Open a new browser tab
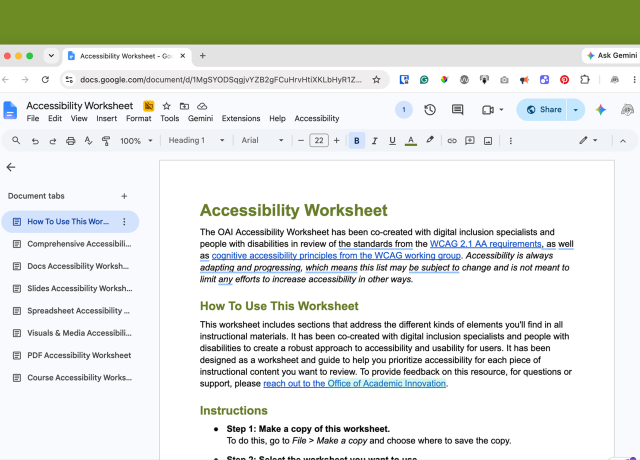Viewport: 640px width, 460px height. 202,56
